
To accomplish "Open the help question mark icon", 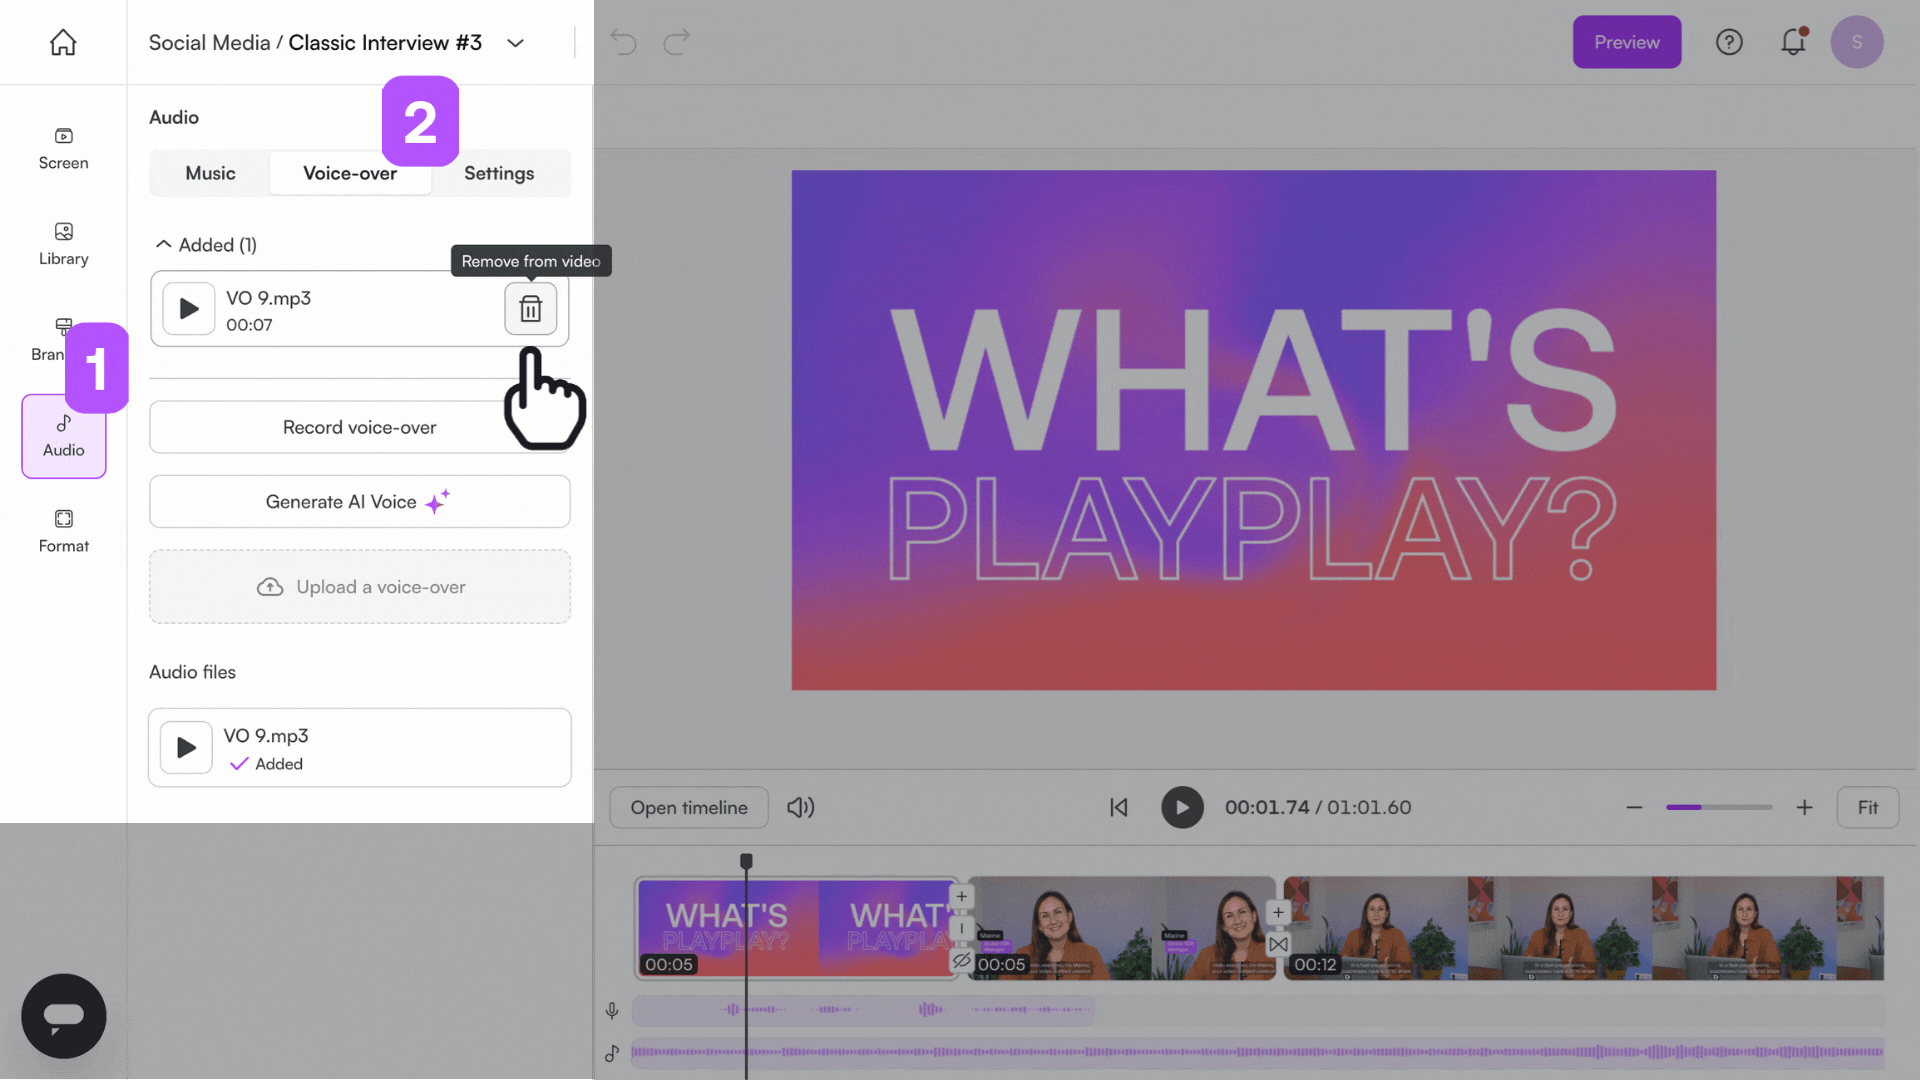I will click(x=1729, y=42).
